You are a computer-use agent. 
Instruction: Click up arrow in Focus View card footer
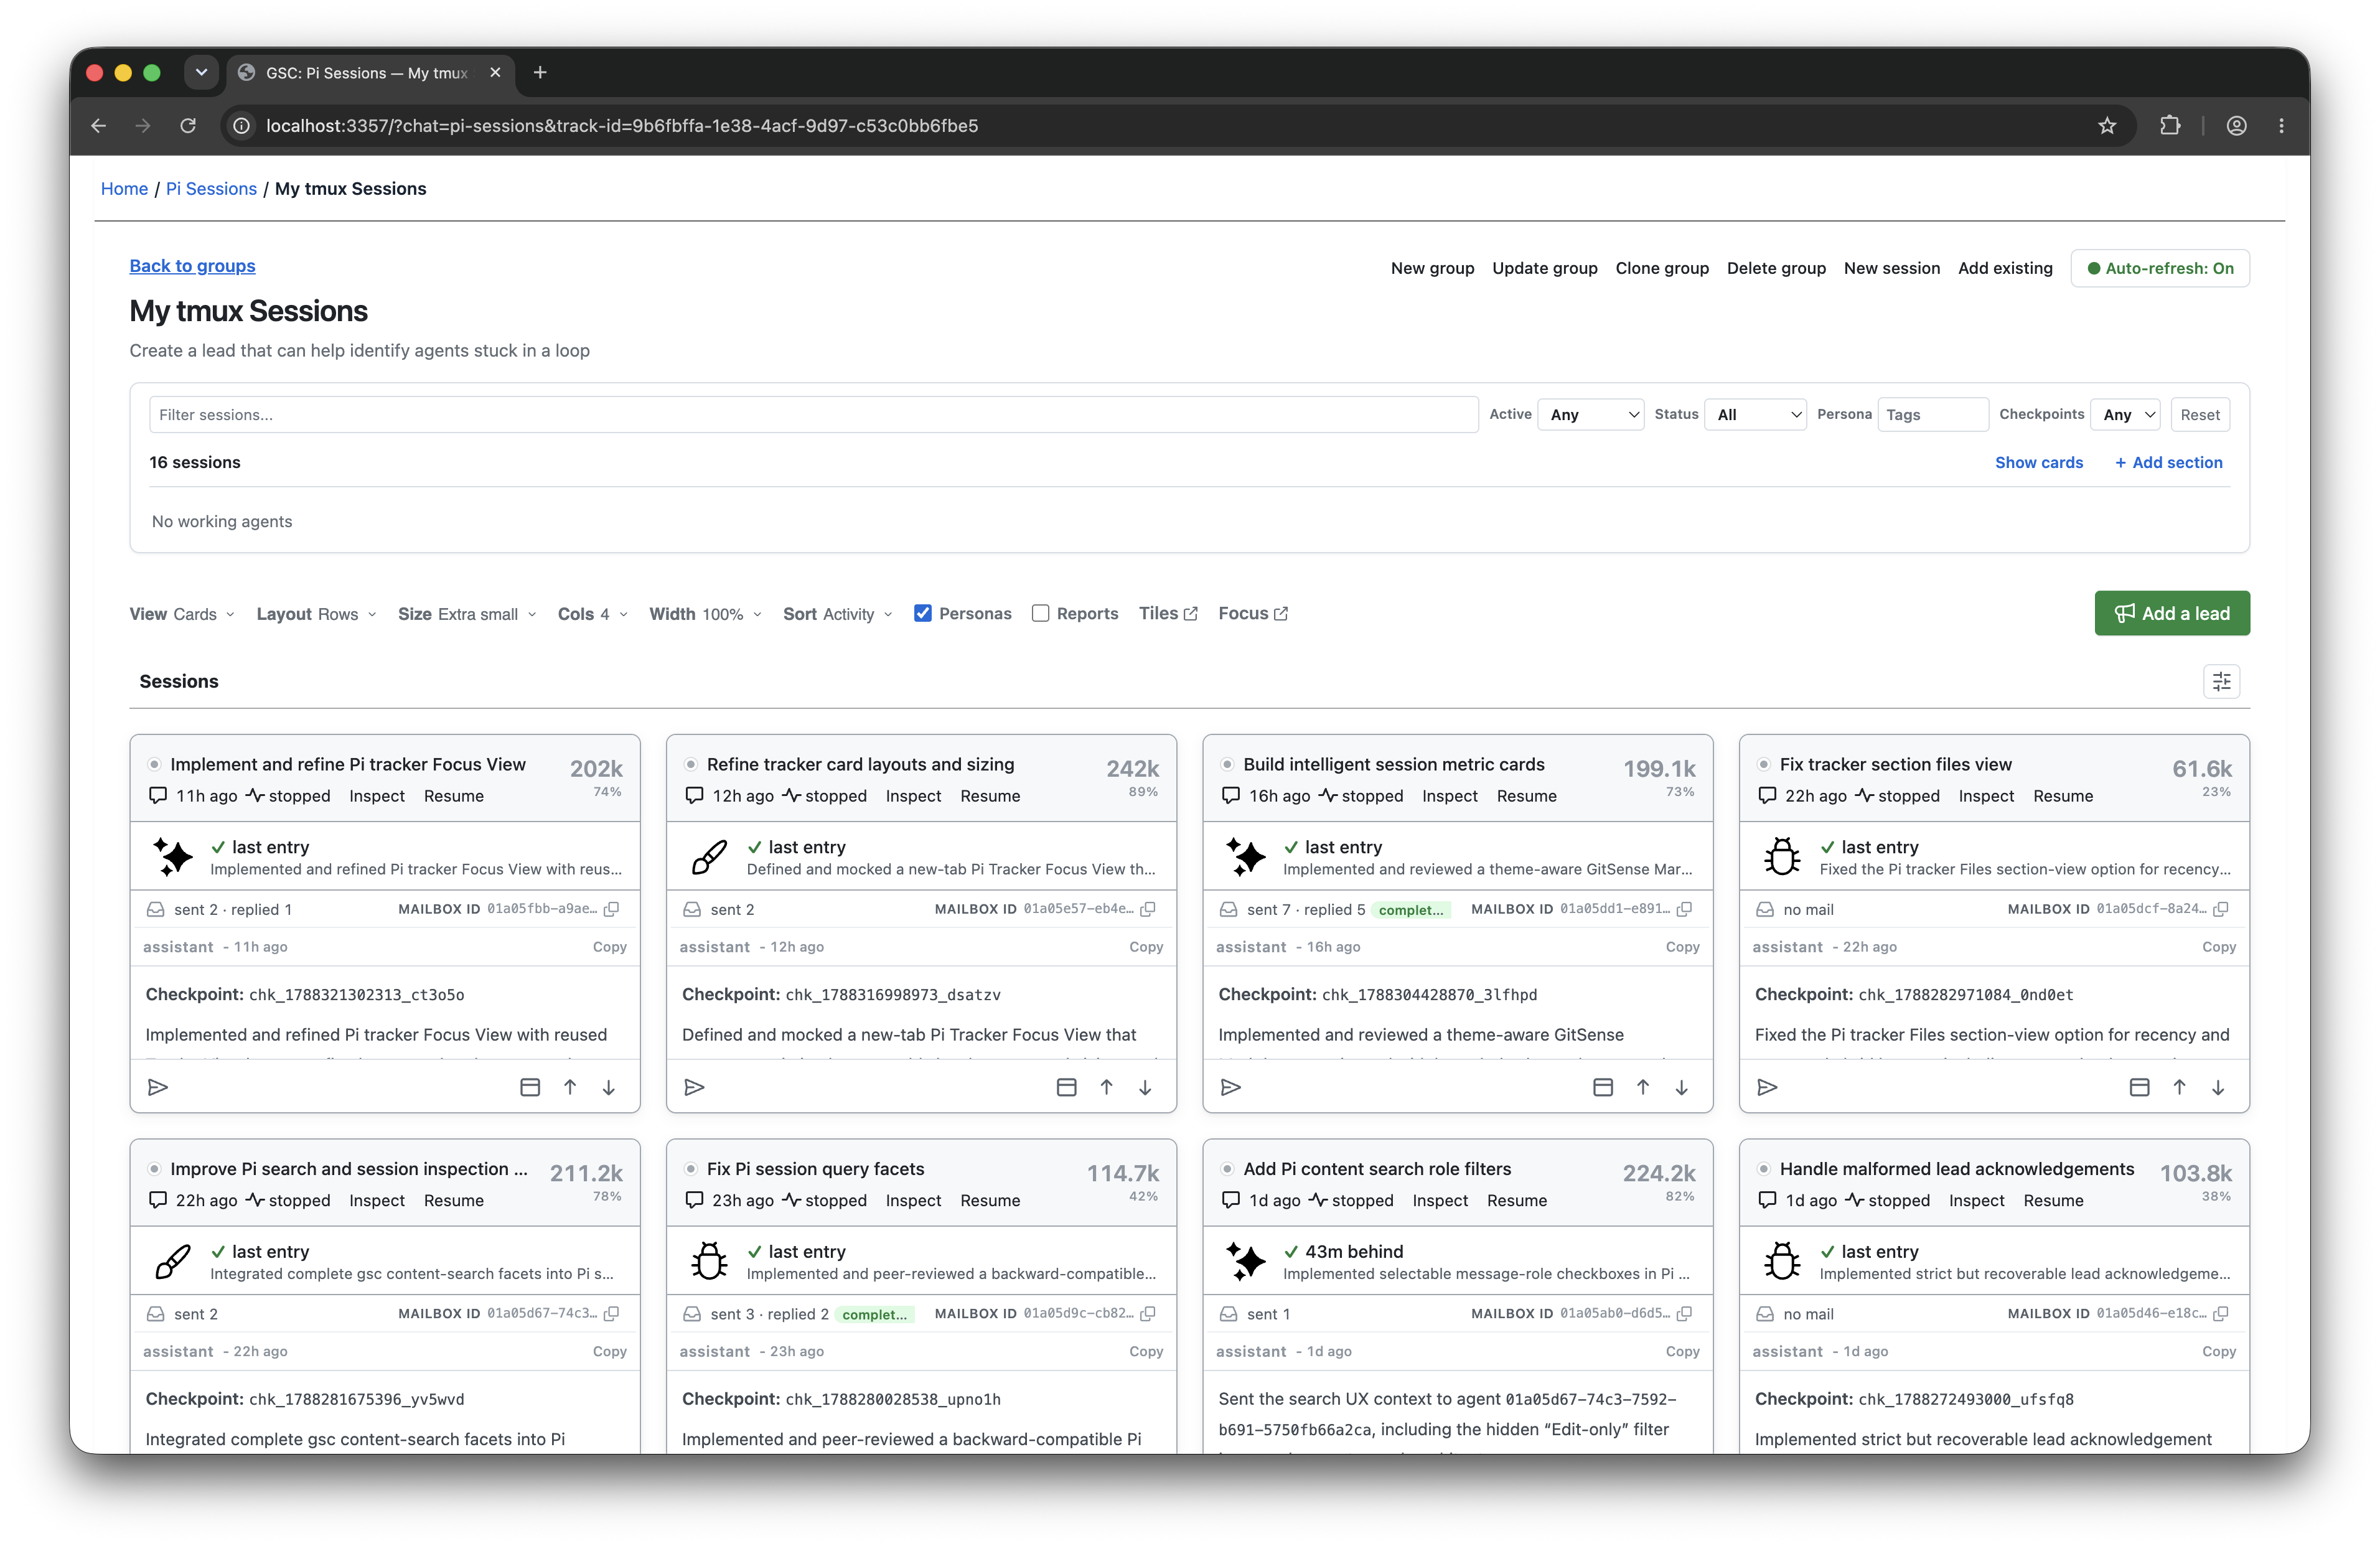[570, 1087]
